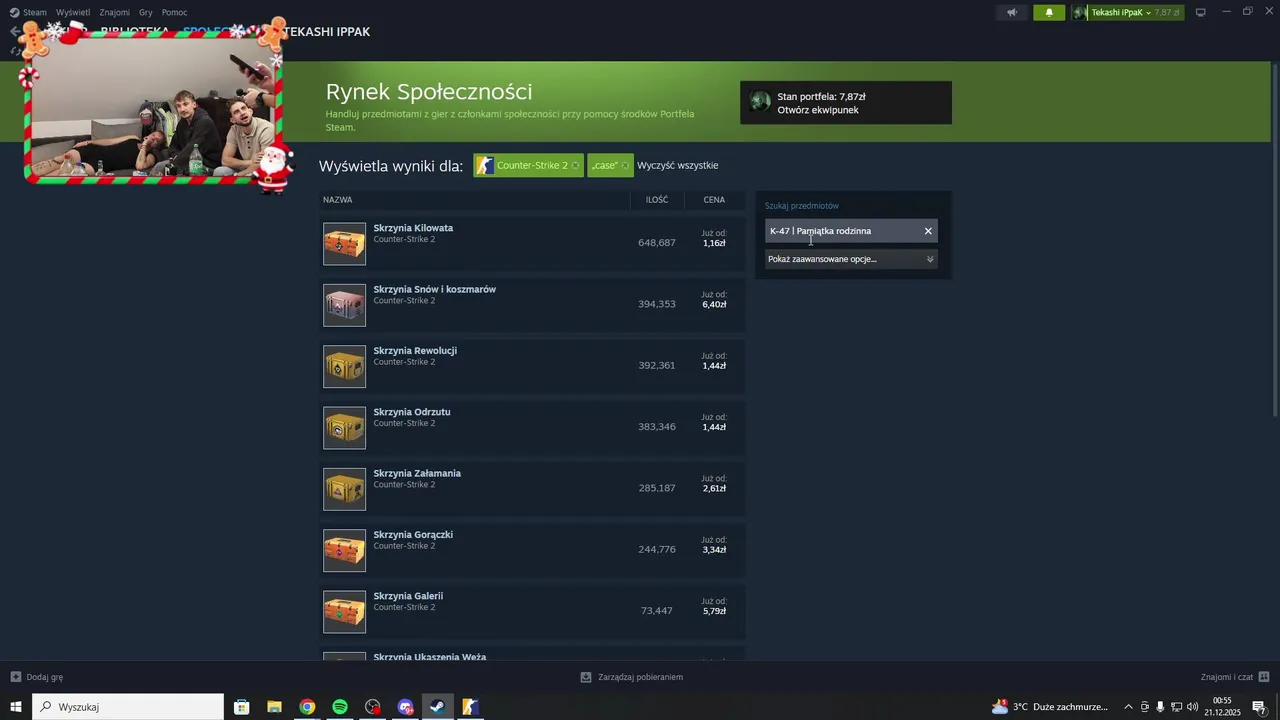1280x720 pixels.
Task: Switch to Big Picture mode icon
Action: tap(1201, 12)
